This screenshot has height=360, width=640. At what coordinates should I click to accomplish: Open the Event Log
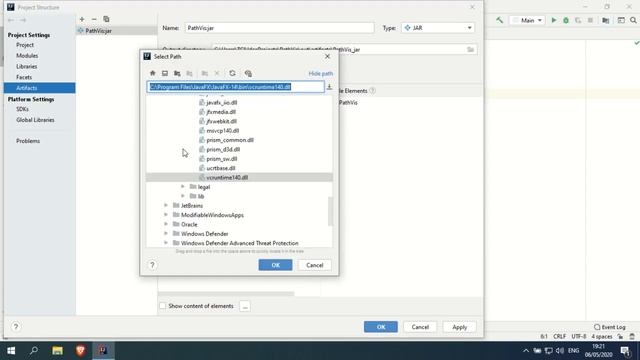tap(610, 327)
